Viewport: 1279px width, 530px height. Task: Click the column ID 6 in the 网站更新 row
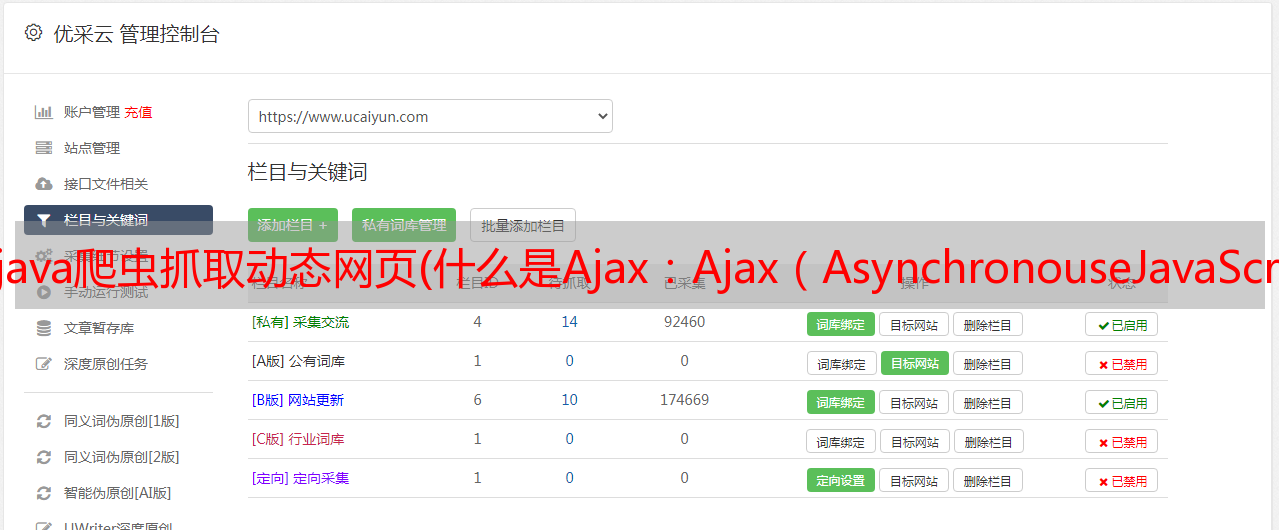click(x=477, y=400)
